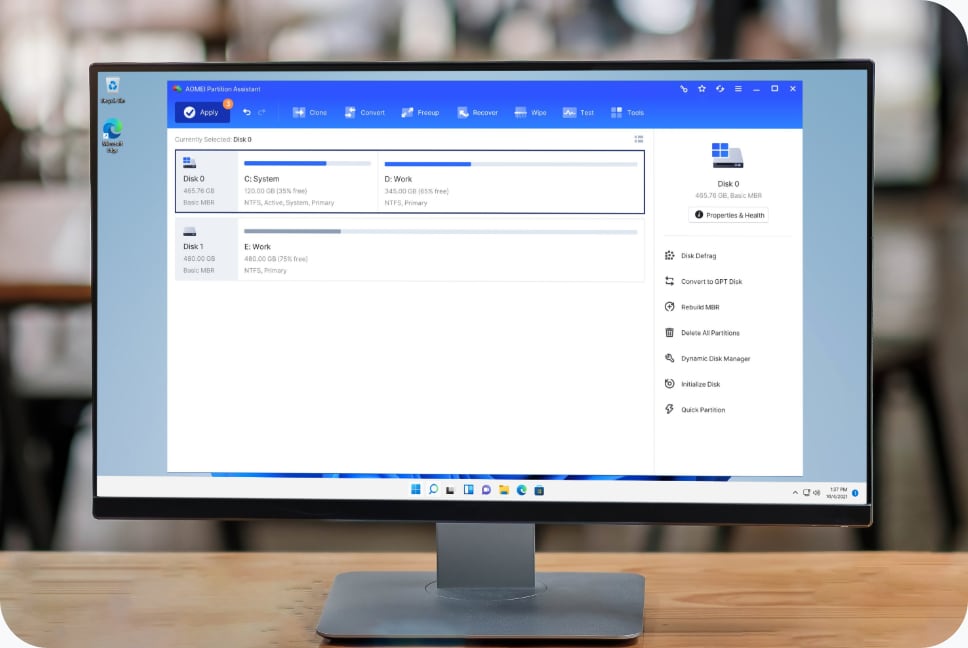
Task: Choose Wipe from the toolbar
Action: [x=531, y=112]
